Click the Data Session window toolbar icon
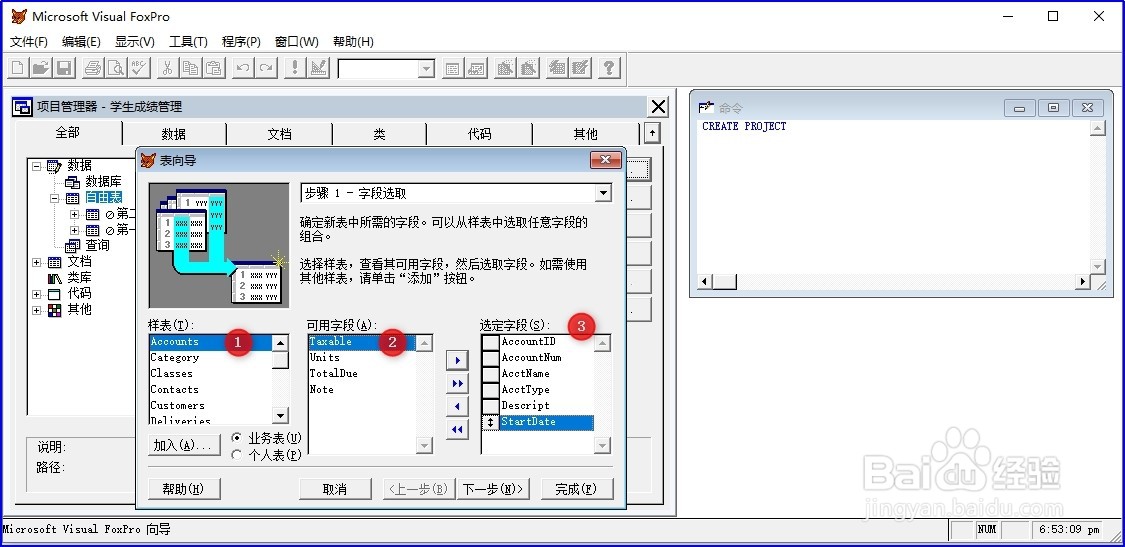The height and width of the screenshot is (547, 1125). (476, 68)
